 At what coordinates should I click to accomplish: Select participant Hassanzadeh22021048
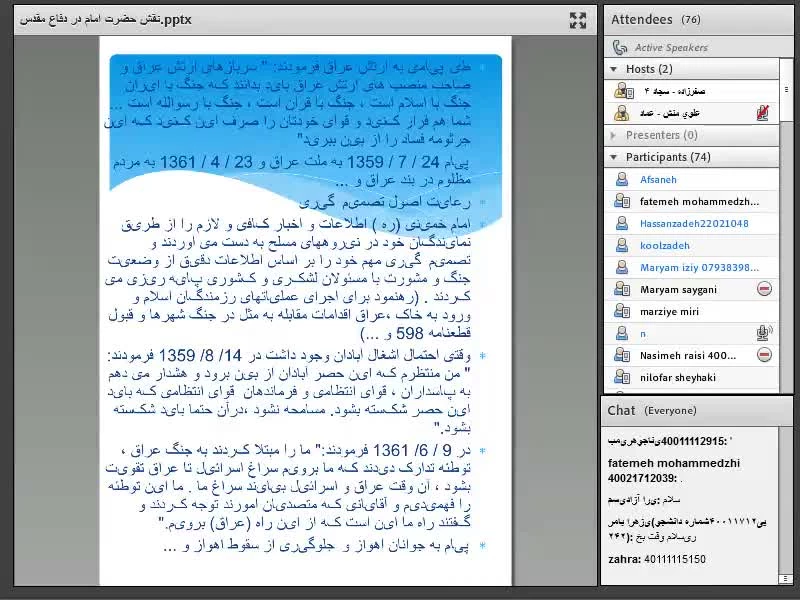pos(692,223)
